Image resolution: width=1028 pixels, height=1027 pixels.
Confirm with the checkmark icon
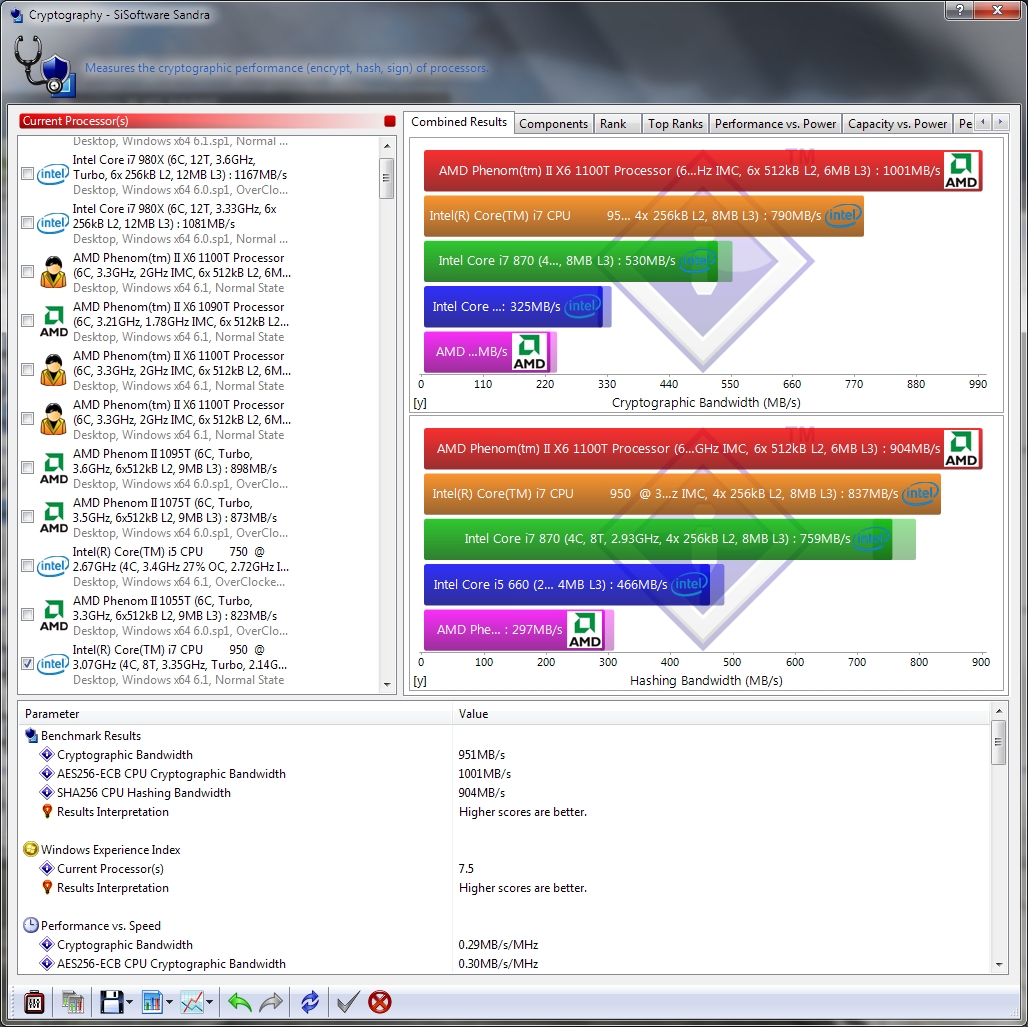pos(347,1001)
